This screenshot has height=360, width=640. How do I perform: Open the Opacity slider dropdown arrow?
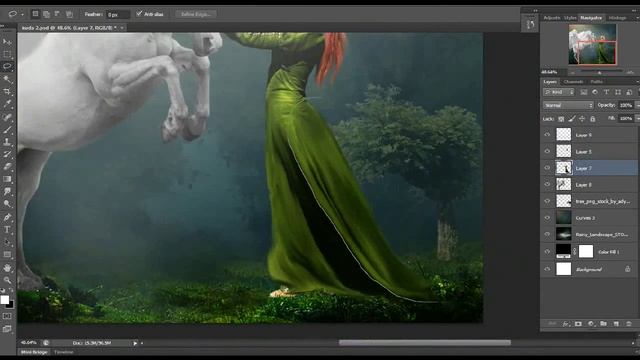point(637,105)
